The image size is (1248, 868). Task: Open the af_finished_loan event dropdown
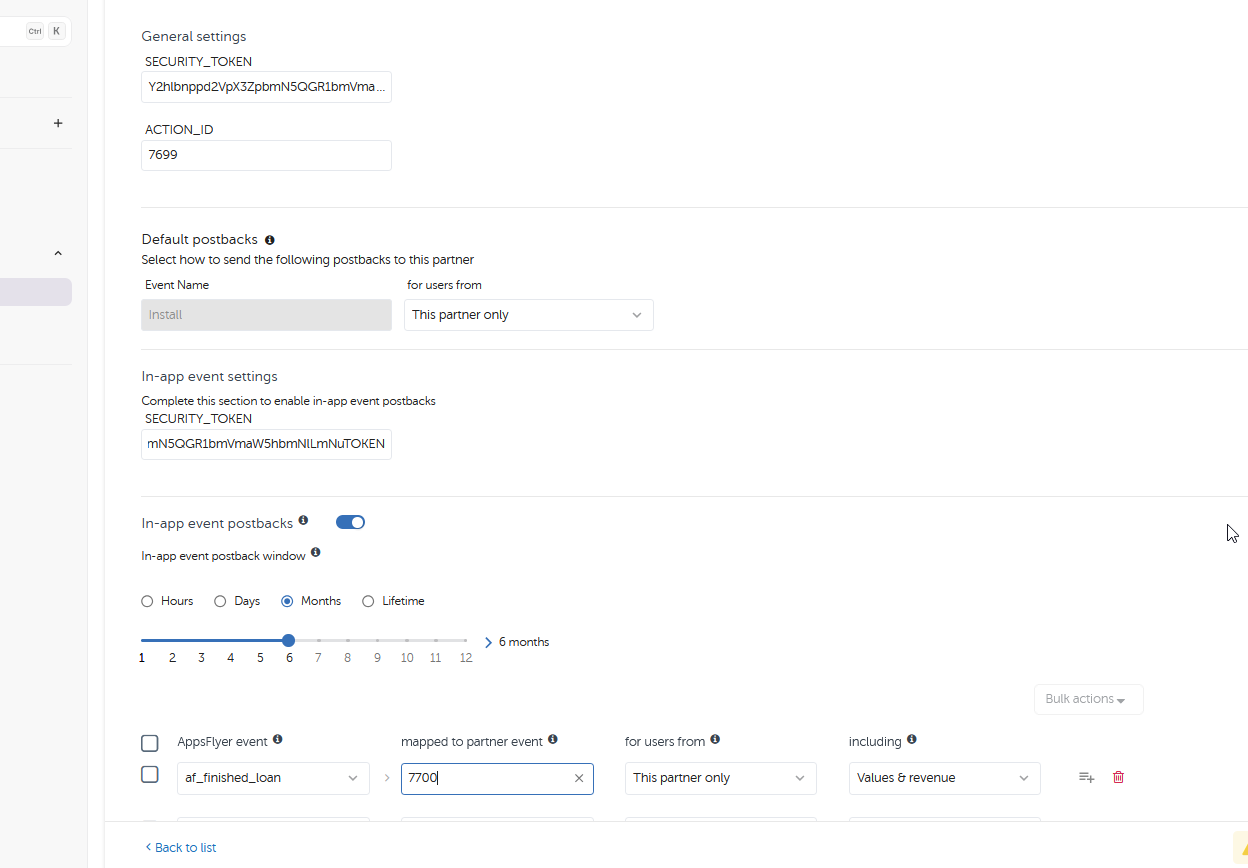coord(273,778)
